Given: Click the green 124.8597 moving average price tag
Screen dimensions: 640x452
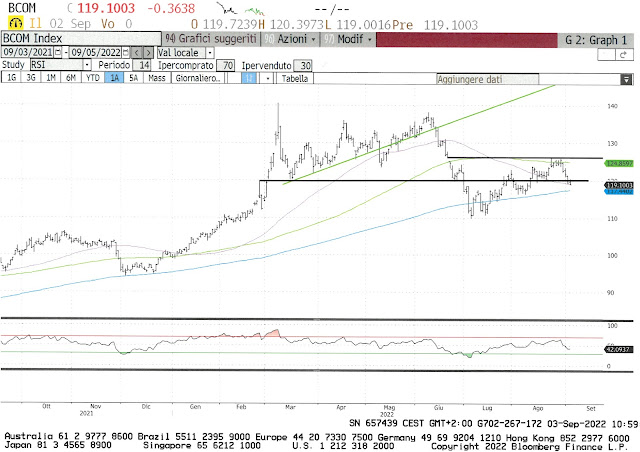Looking at the screenshot, I should (619, 163).
